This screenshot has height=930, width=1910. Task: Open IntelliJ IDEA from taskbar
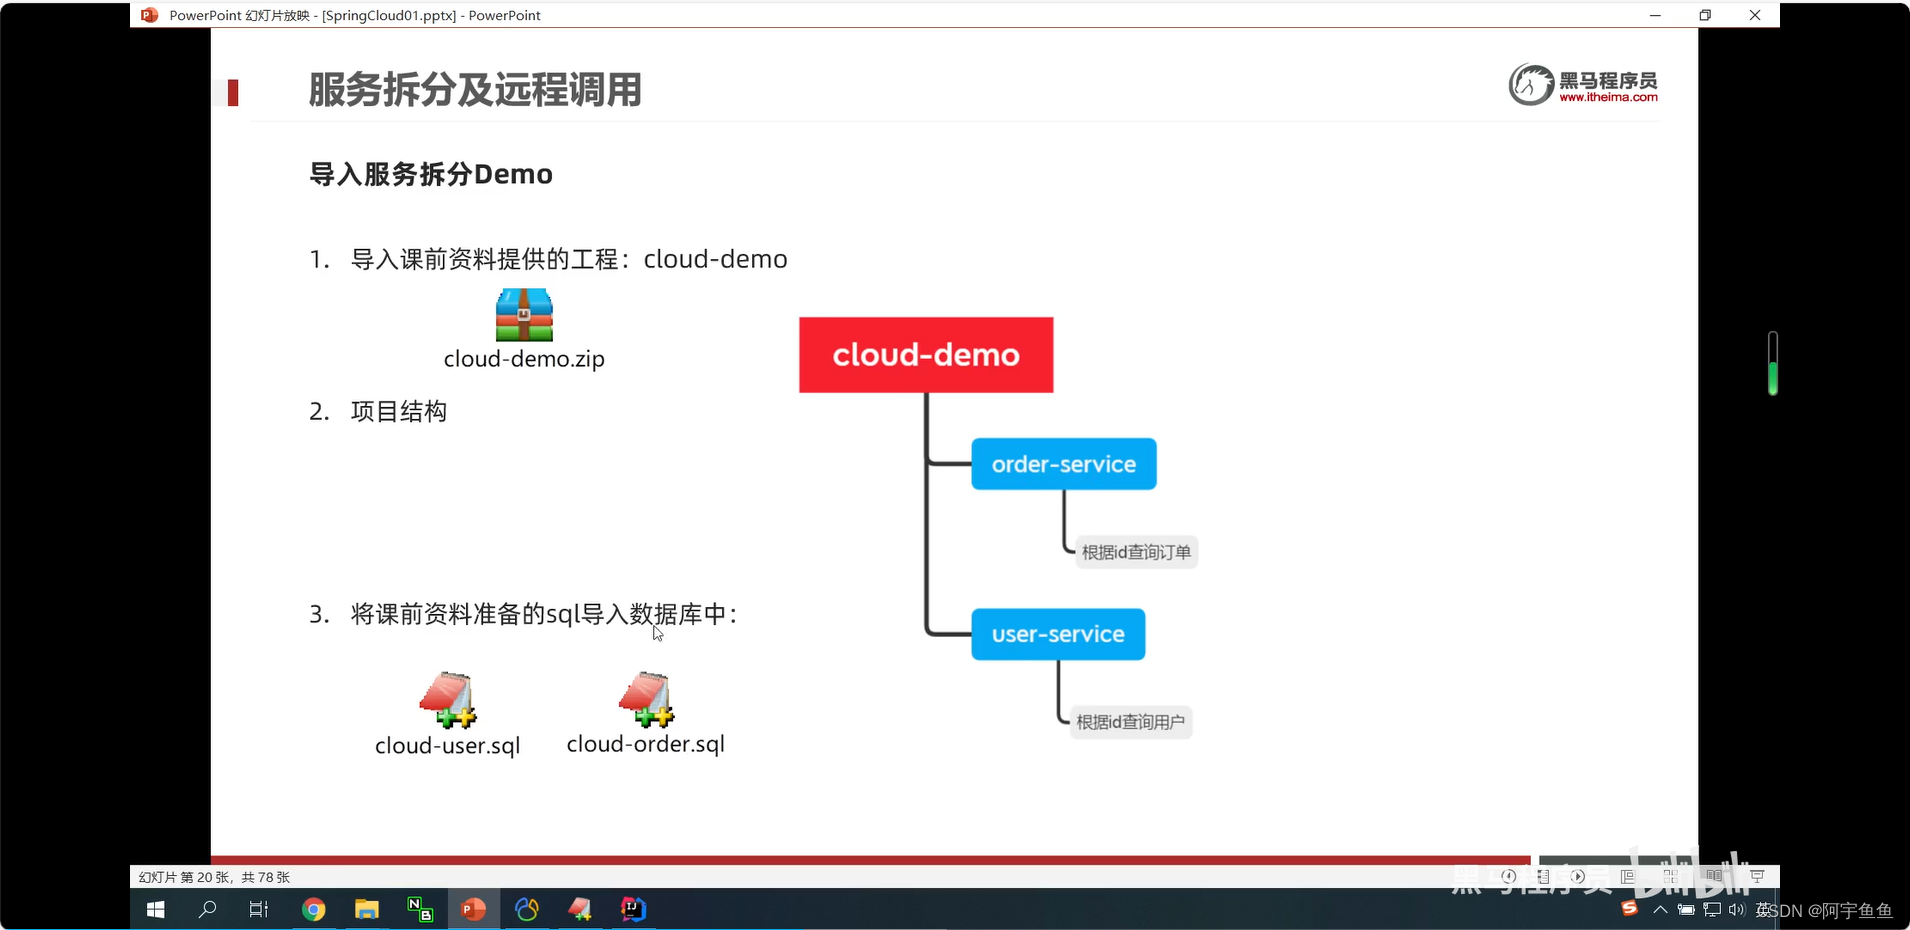pos(633,909)
